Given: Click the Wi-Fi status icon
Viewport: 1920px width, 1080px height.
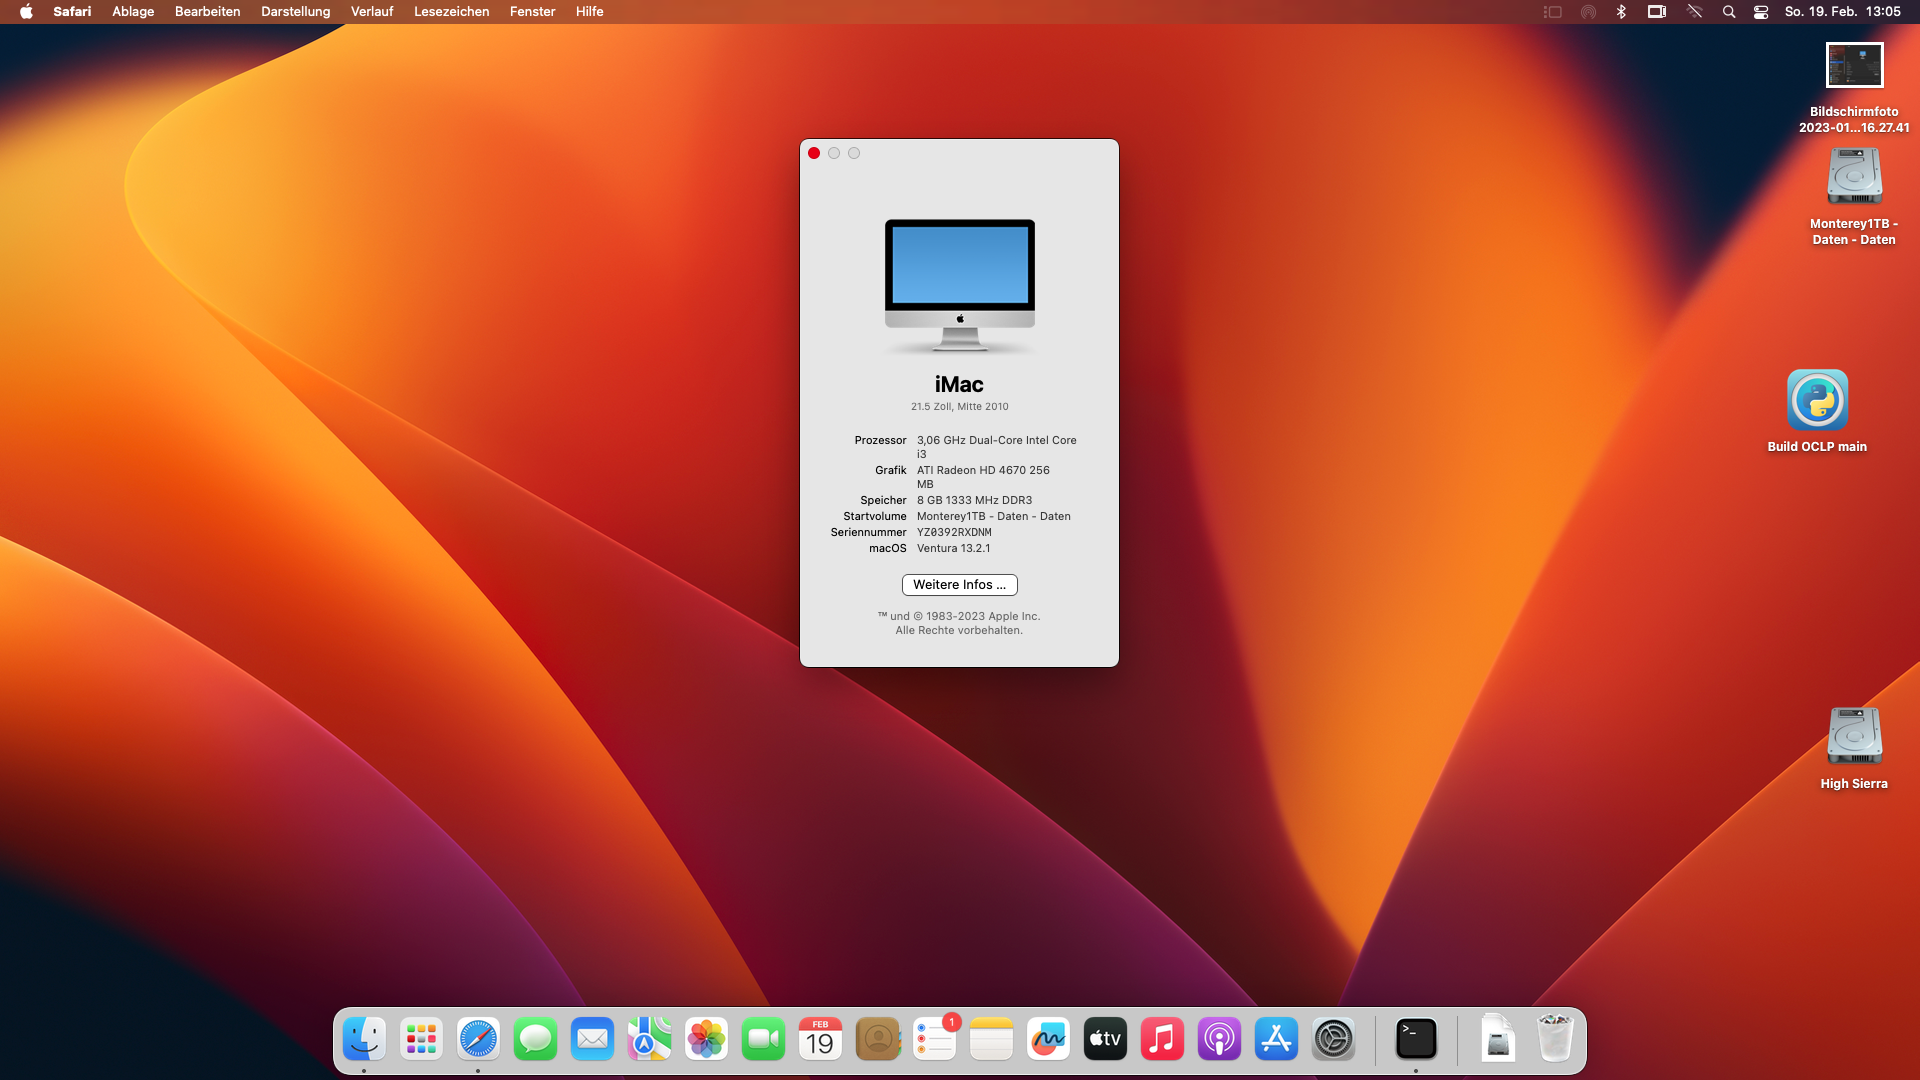Looking at the screenshot, I should coord(1694,12).
